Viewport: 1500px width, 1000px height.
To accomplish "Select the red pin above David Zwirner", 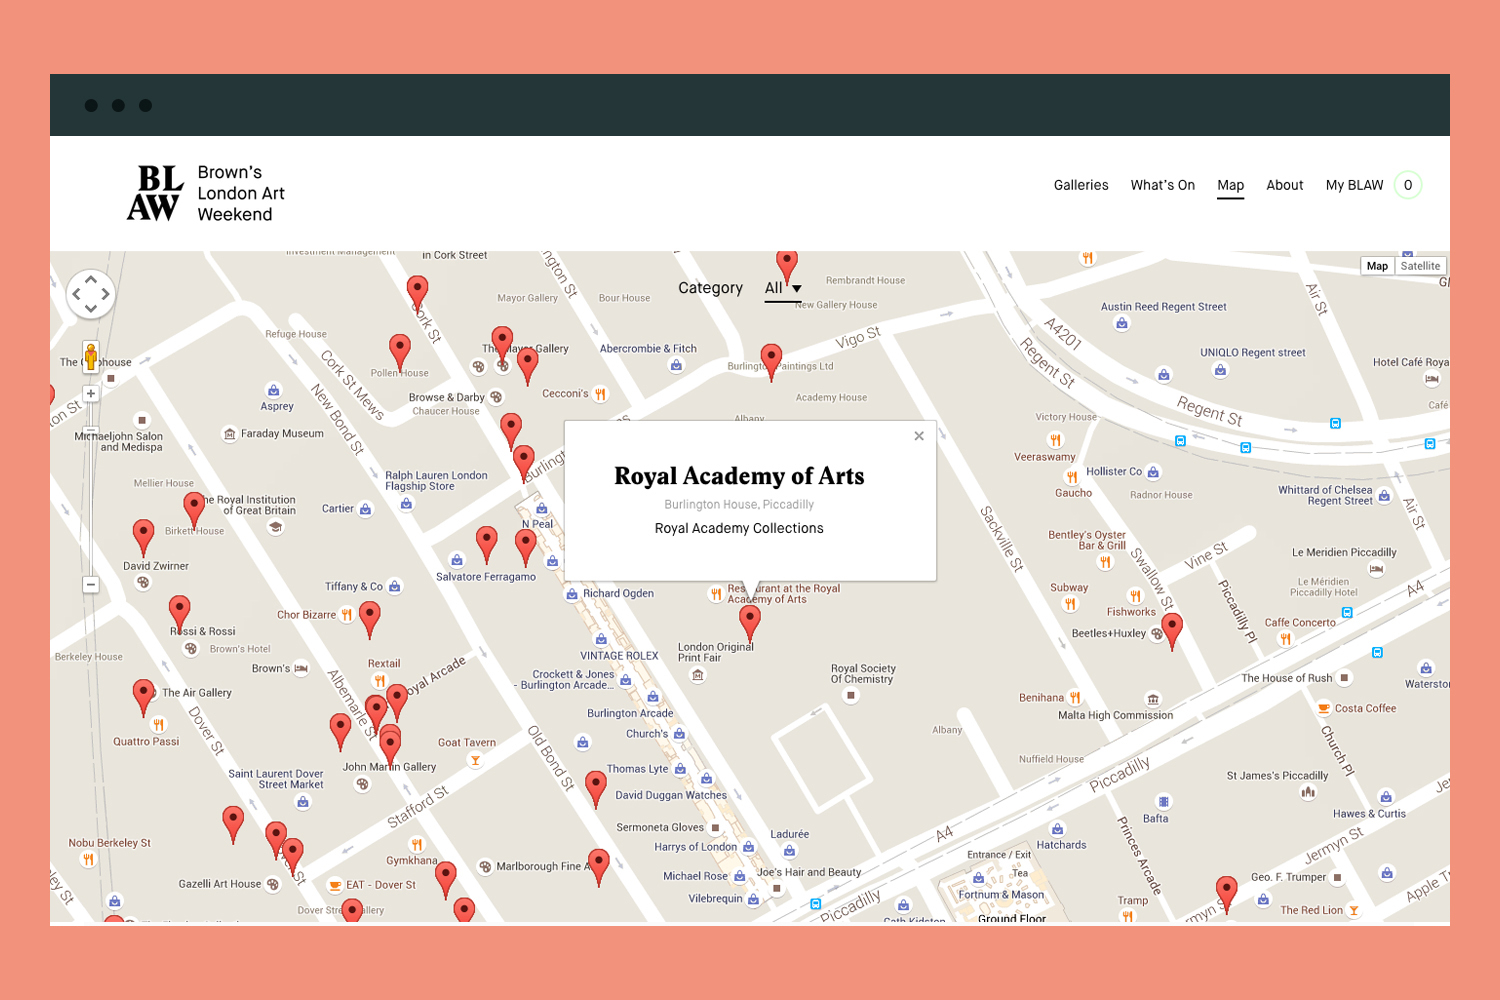I will [x=144, y=535].
